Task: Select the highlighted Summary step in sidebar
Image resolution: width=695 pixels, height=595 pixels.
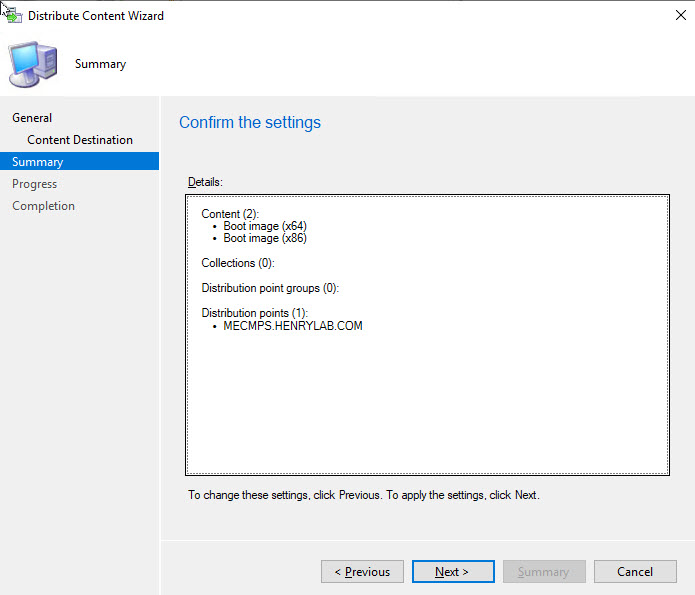Action: pyautogui.click(x=38, y=162)
